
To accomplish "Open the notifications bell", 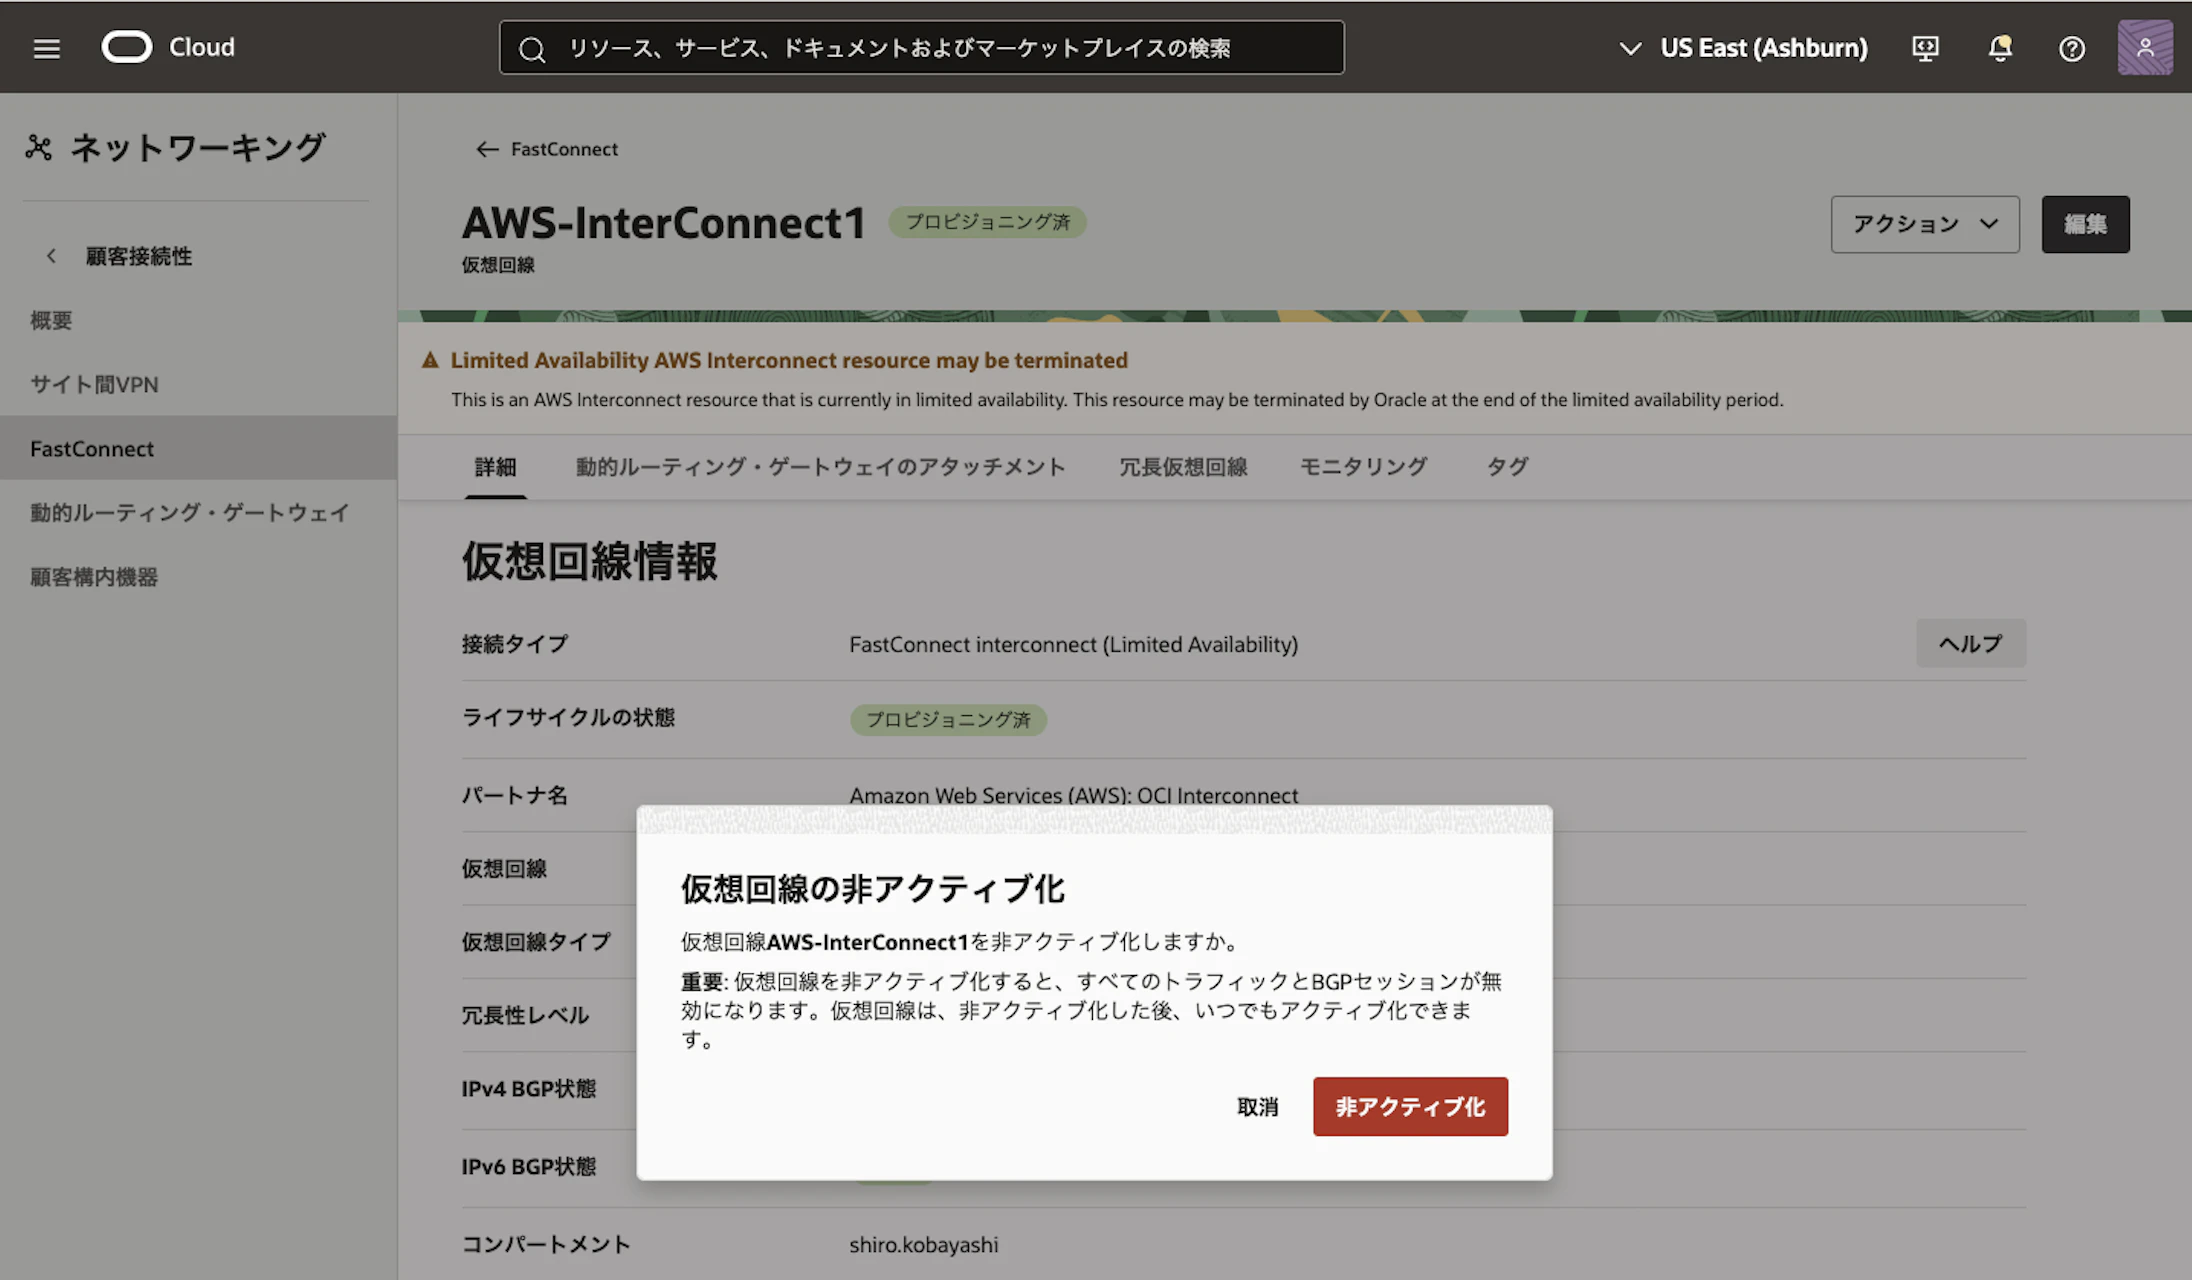I will 1999,48.
